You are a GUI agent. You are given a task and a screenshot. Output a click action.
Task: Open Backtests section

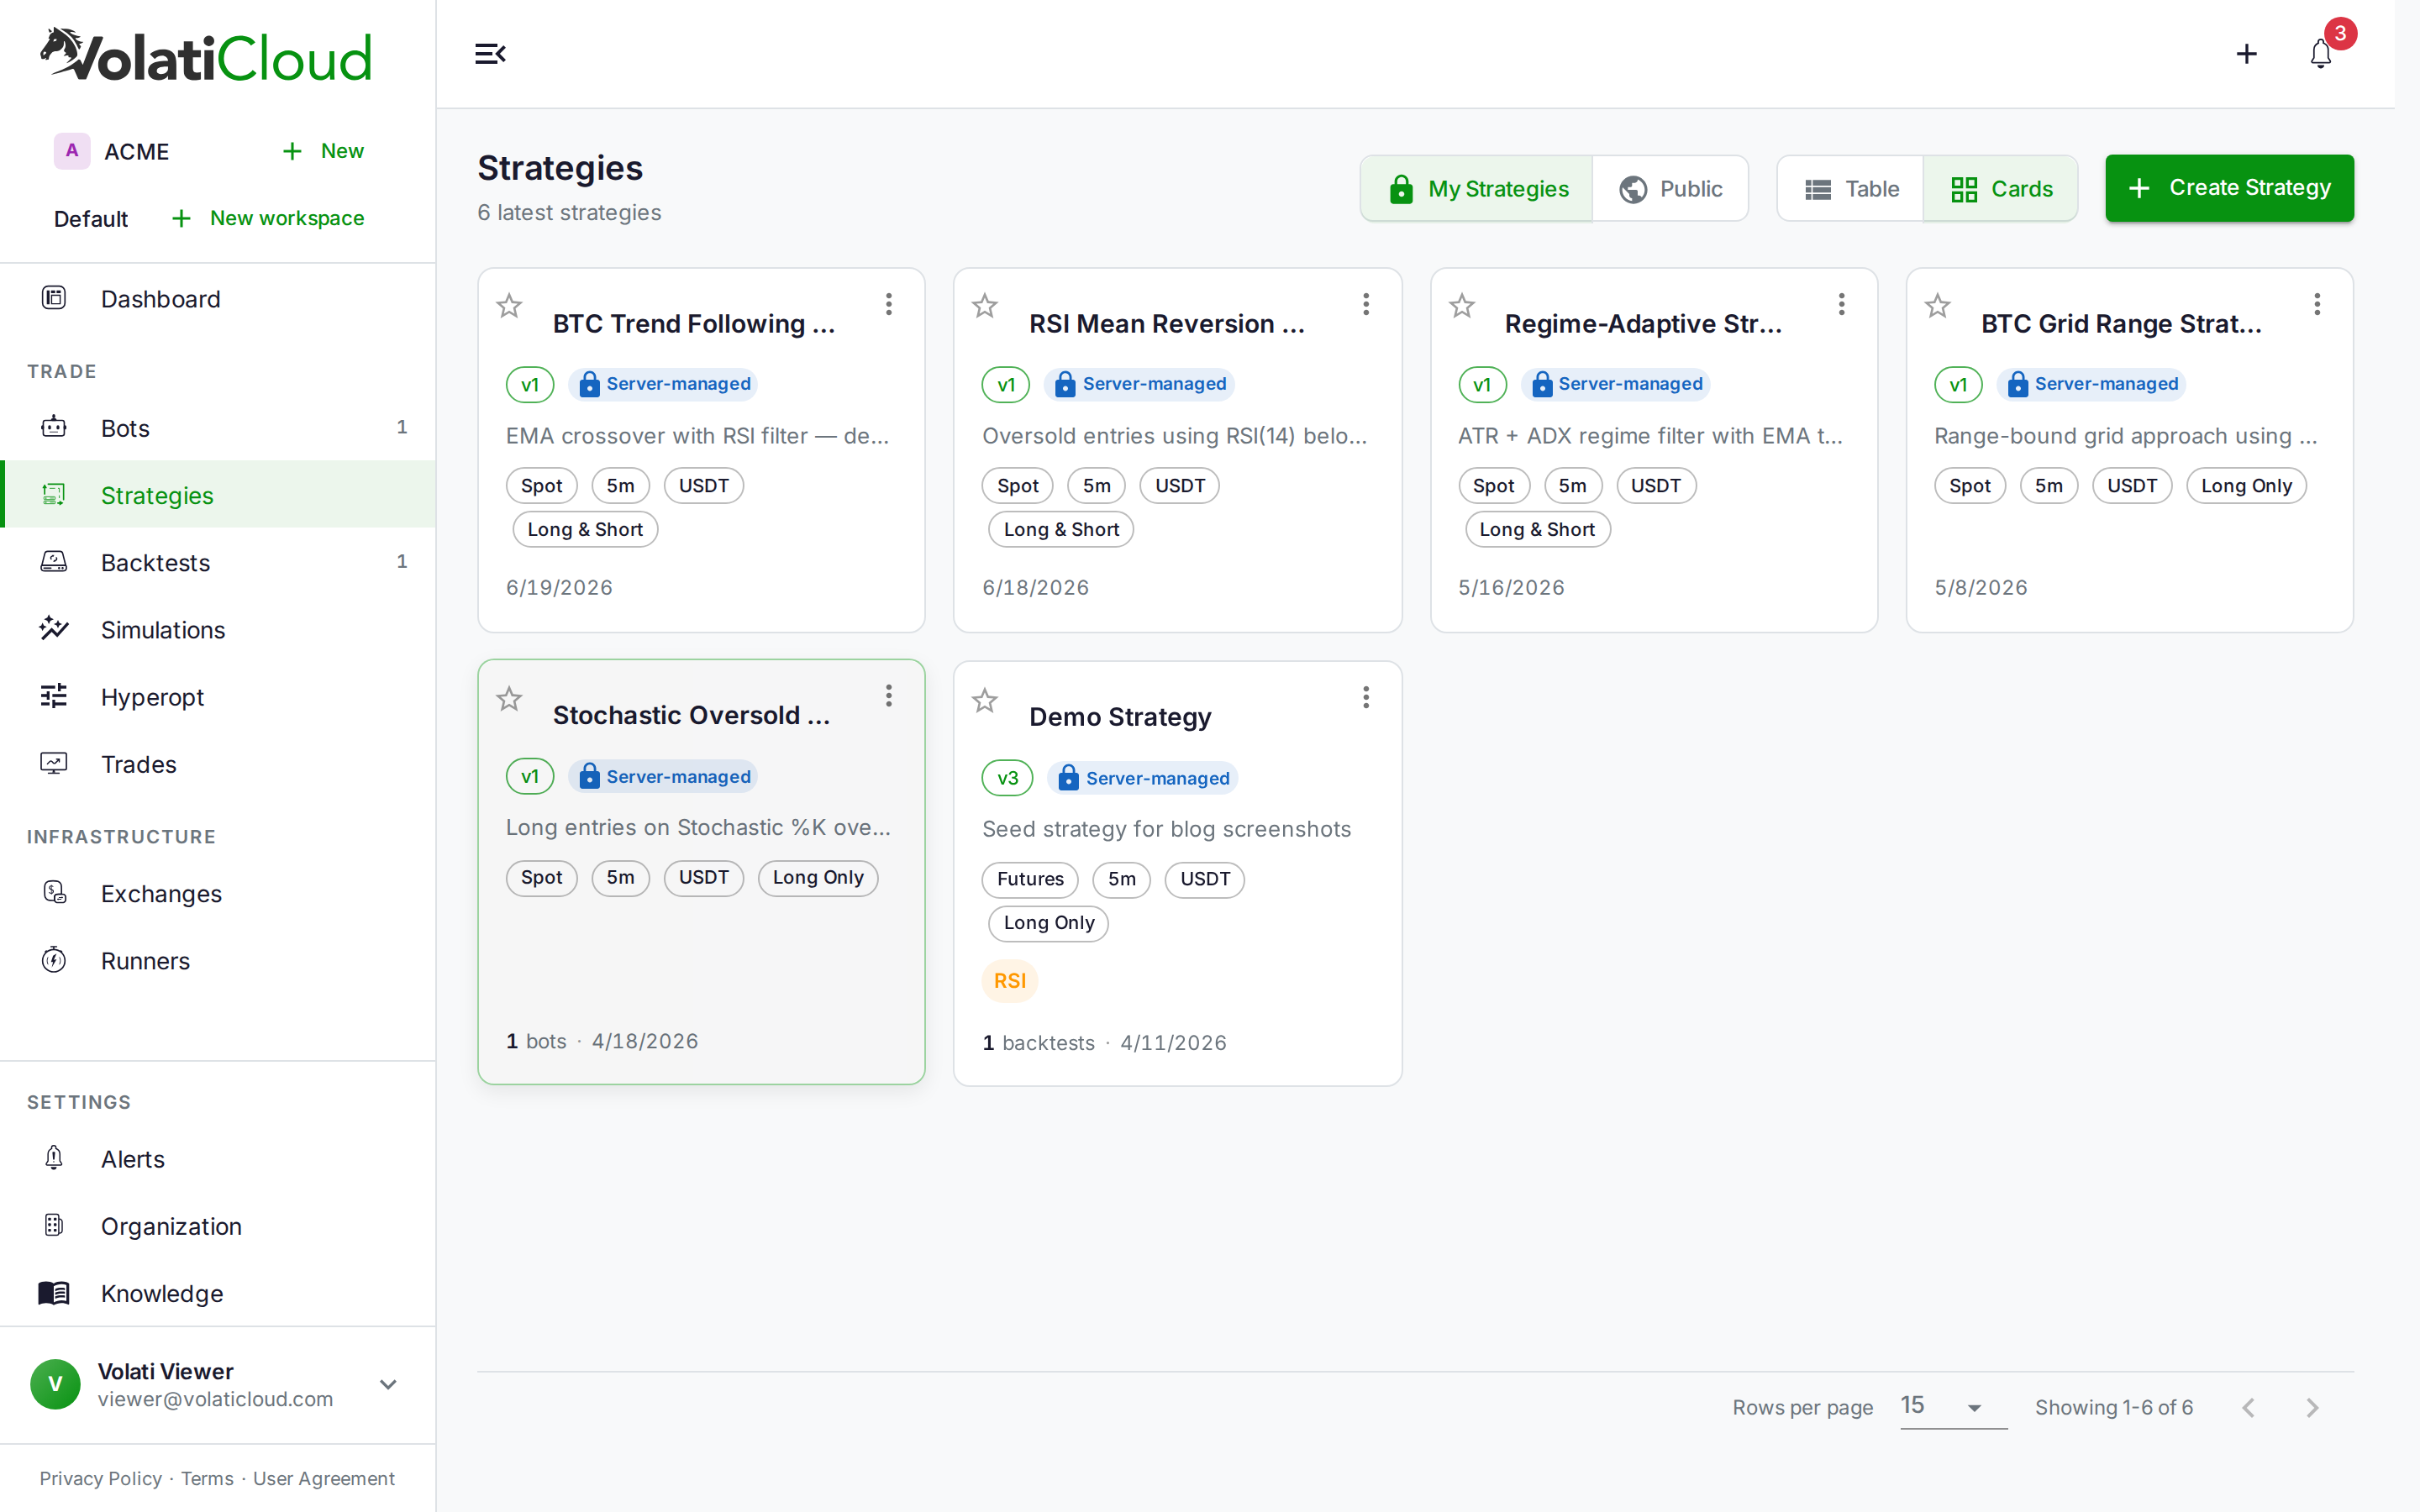tap(218, 562)
